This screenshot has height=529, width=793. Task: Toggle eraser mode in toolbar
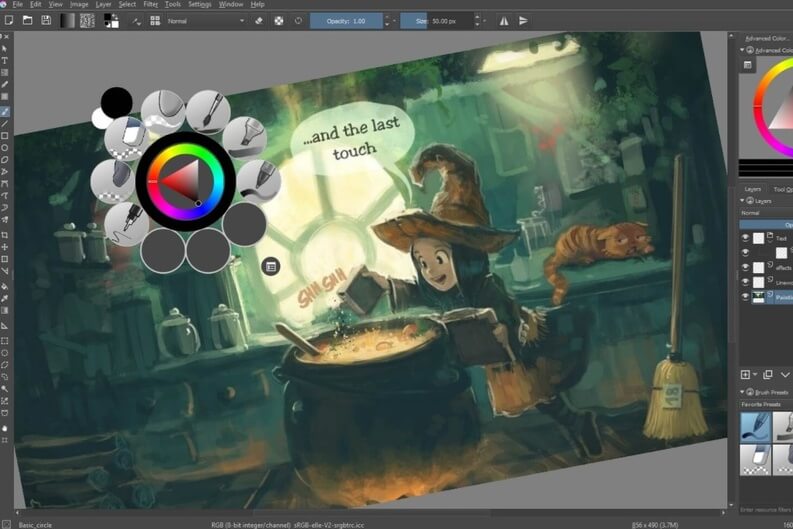[x=259, y=21]
